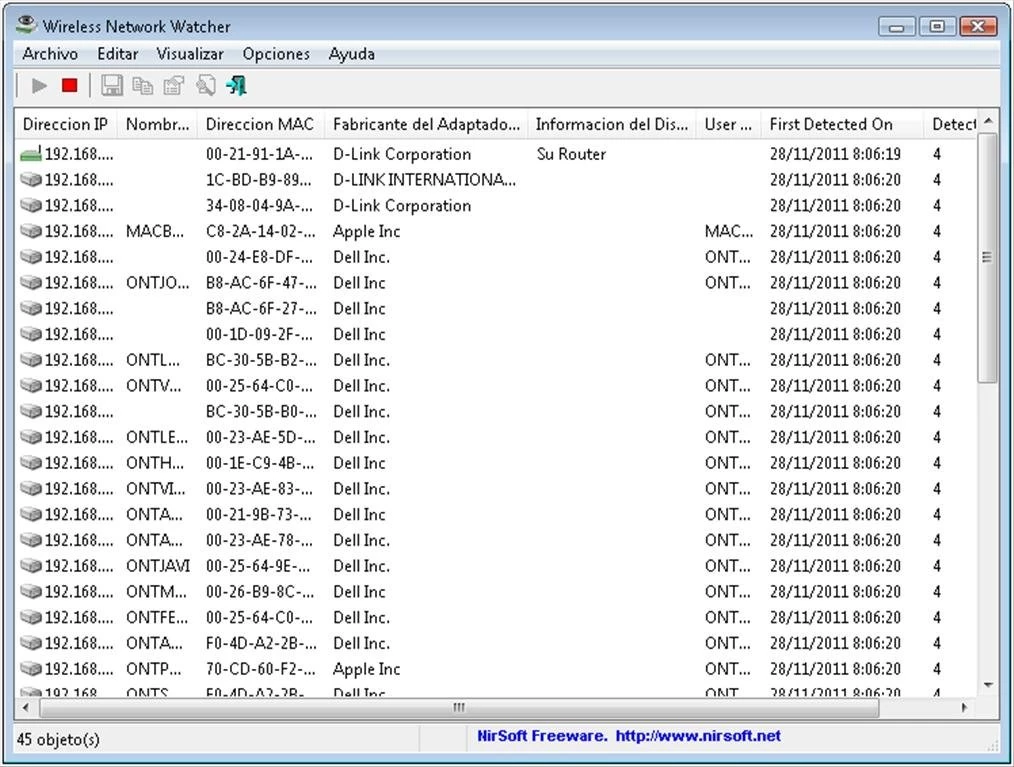Open the Opciones menu
Viewport: 1014px width, 767px height.
point(276,54)
